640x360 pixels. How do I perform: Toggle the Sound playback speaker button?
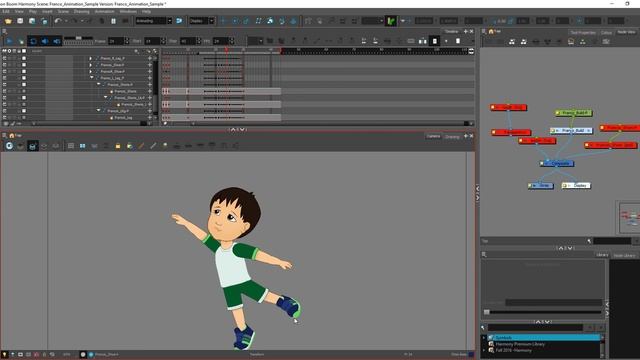coord(45,41)
